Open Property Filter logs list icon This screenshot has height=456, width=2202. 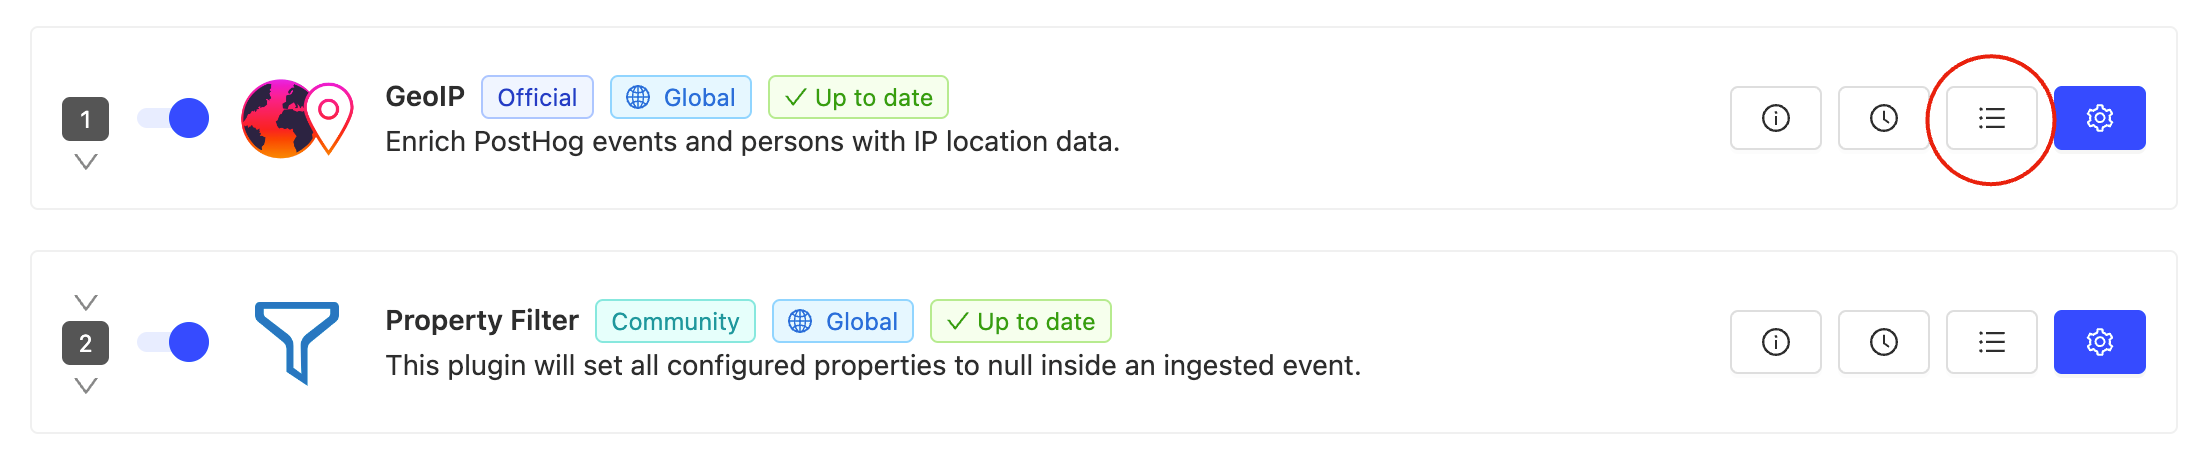tap(1991, 342)
